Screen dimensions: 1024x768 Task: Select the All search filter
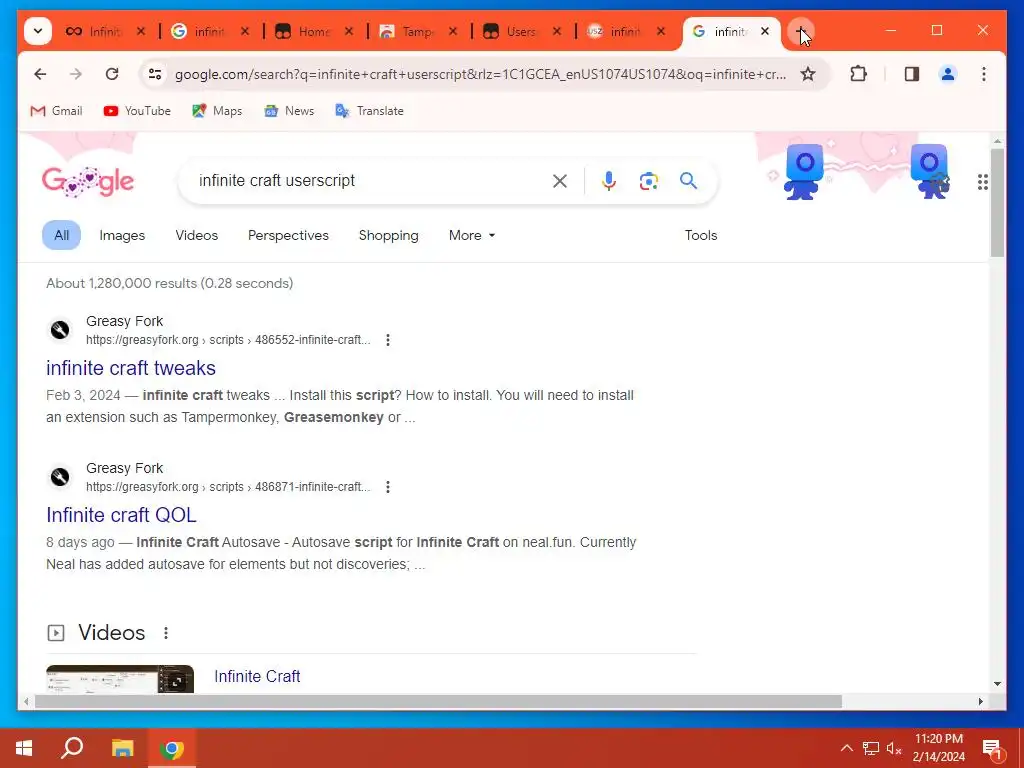61,235
